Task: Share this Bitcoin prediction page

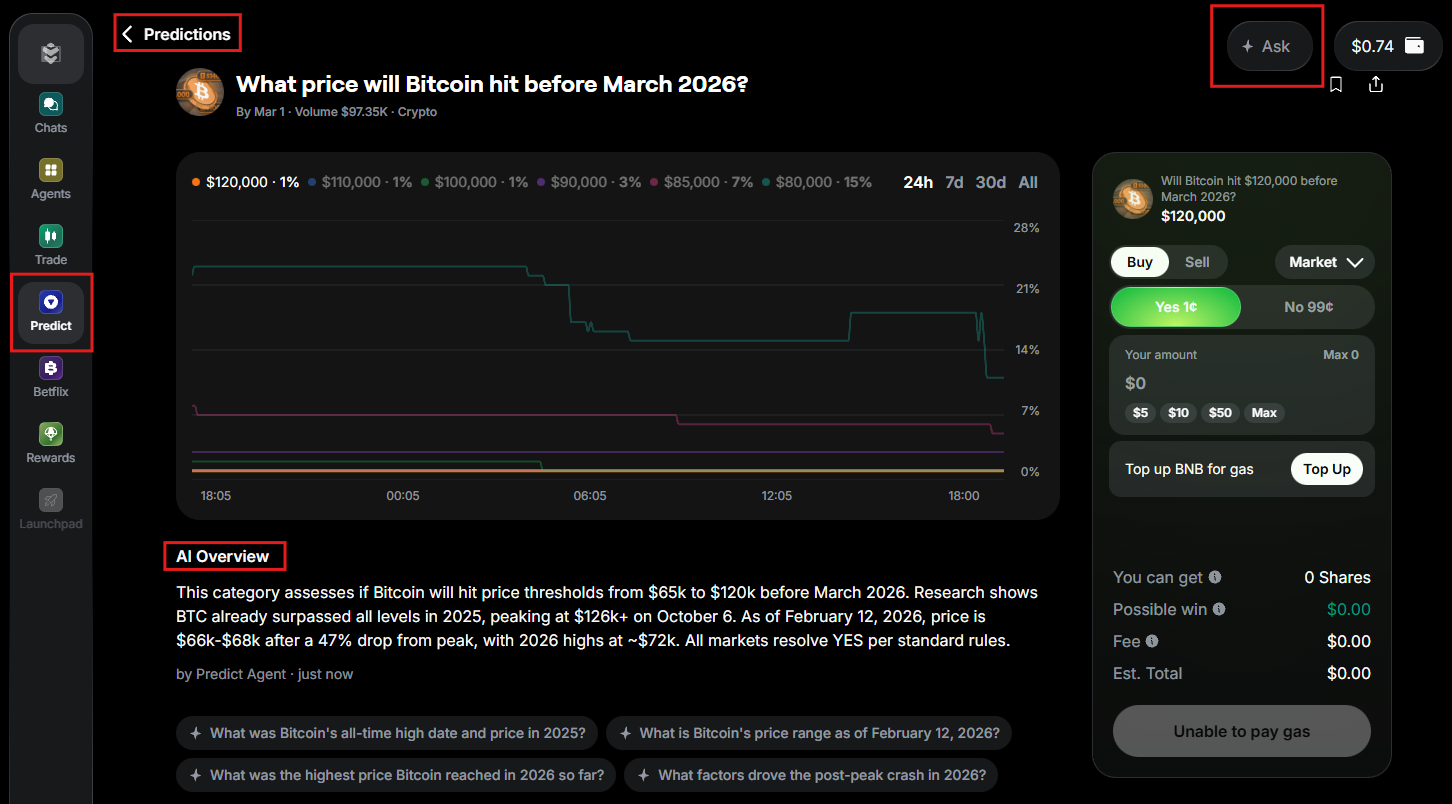Action: click(1376, 85)
